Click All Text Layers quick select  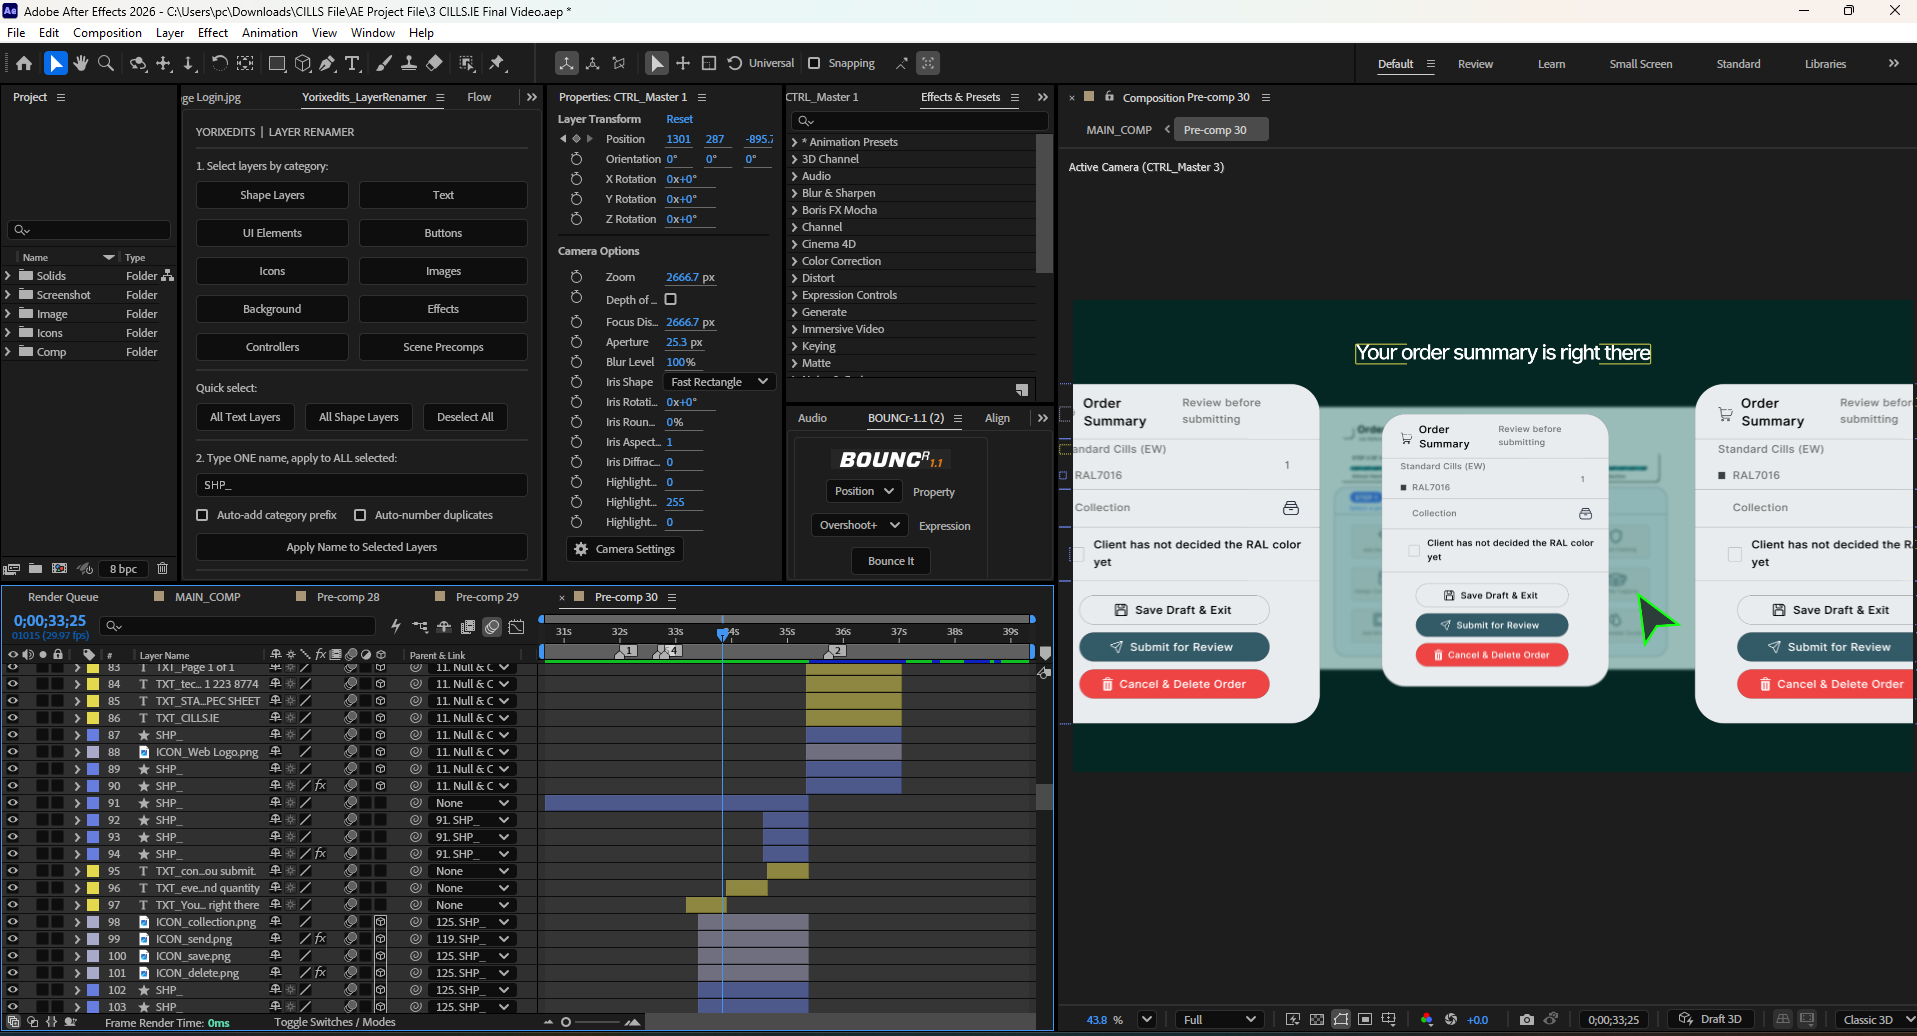(x=245, y=417)
